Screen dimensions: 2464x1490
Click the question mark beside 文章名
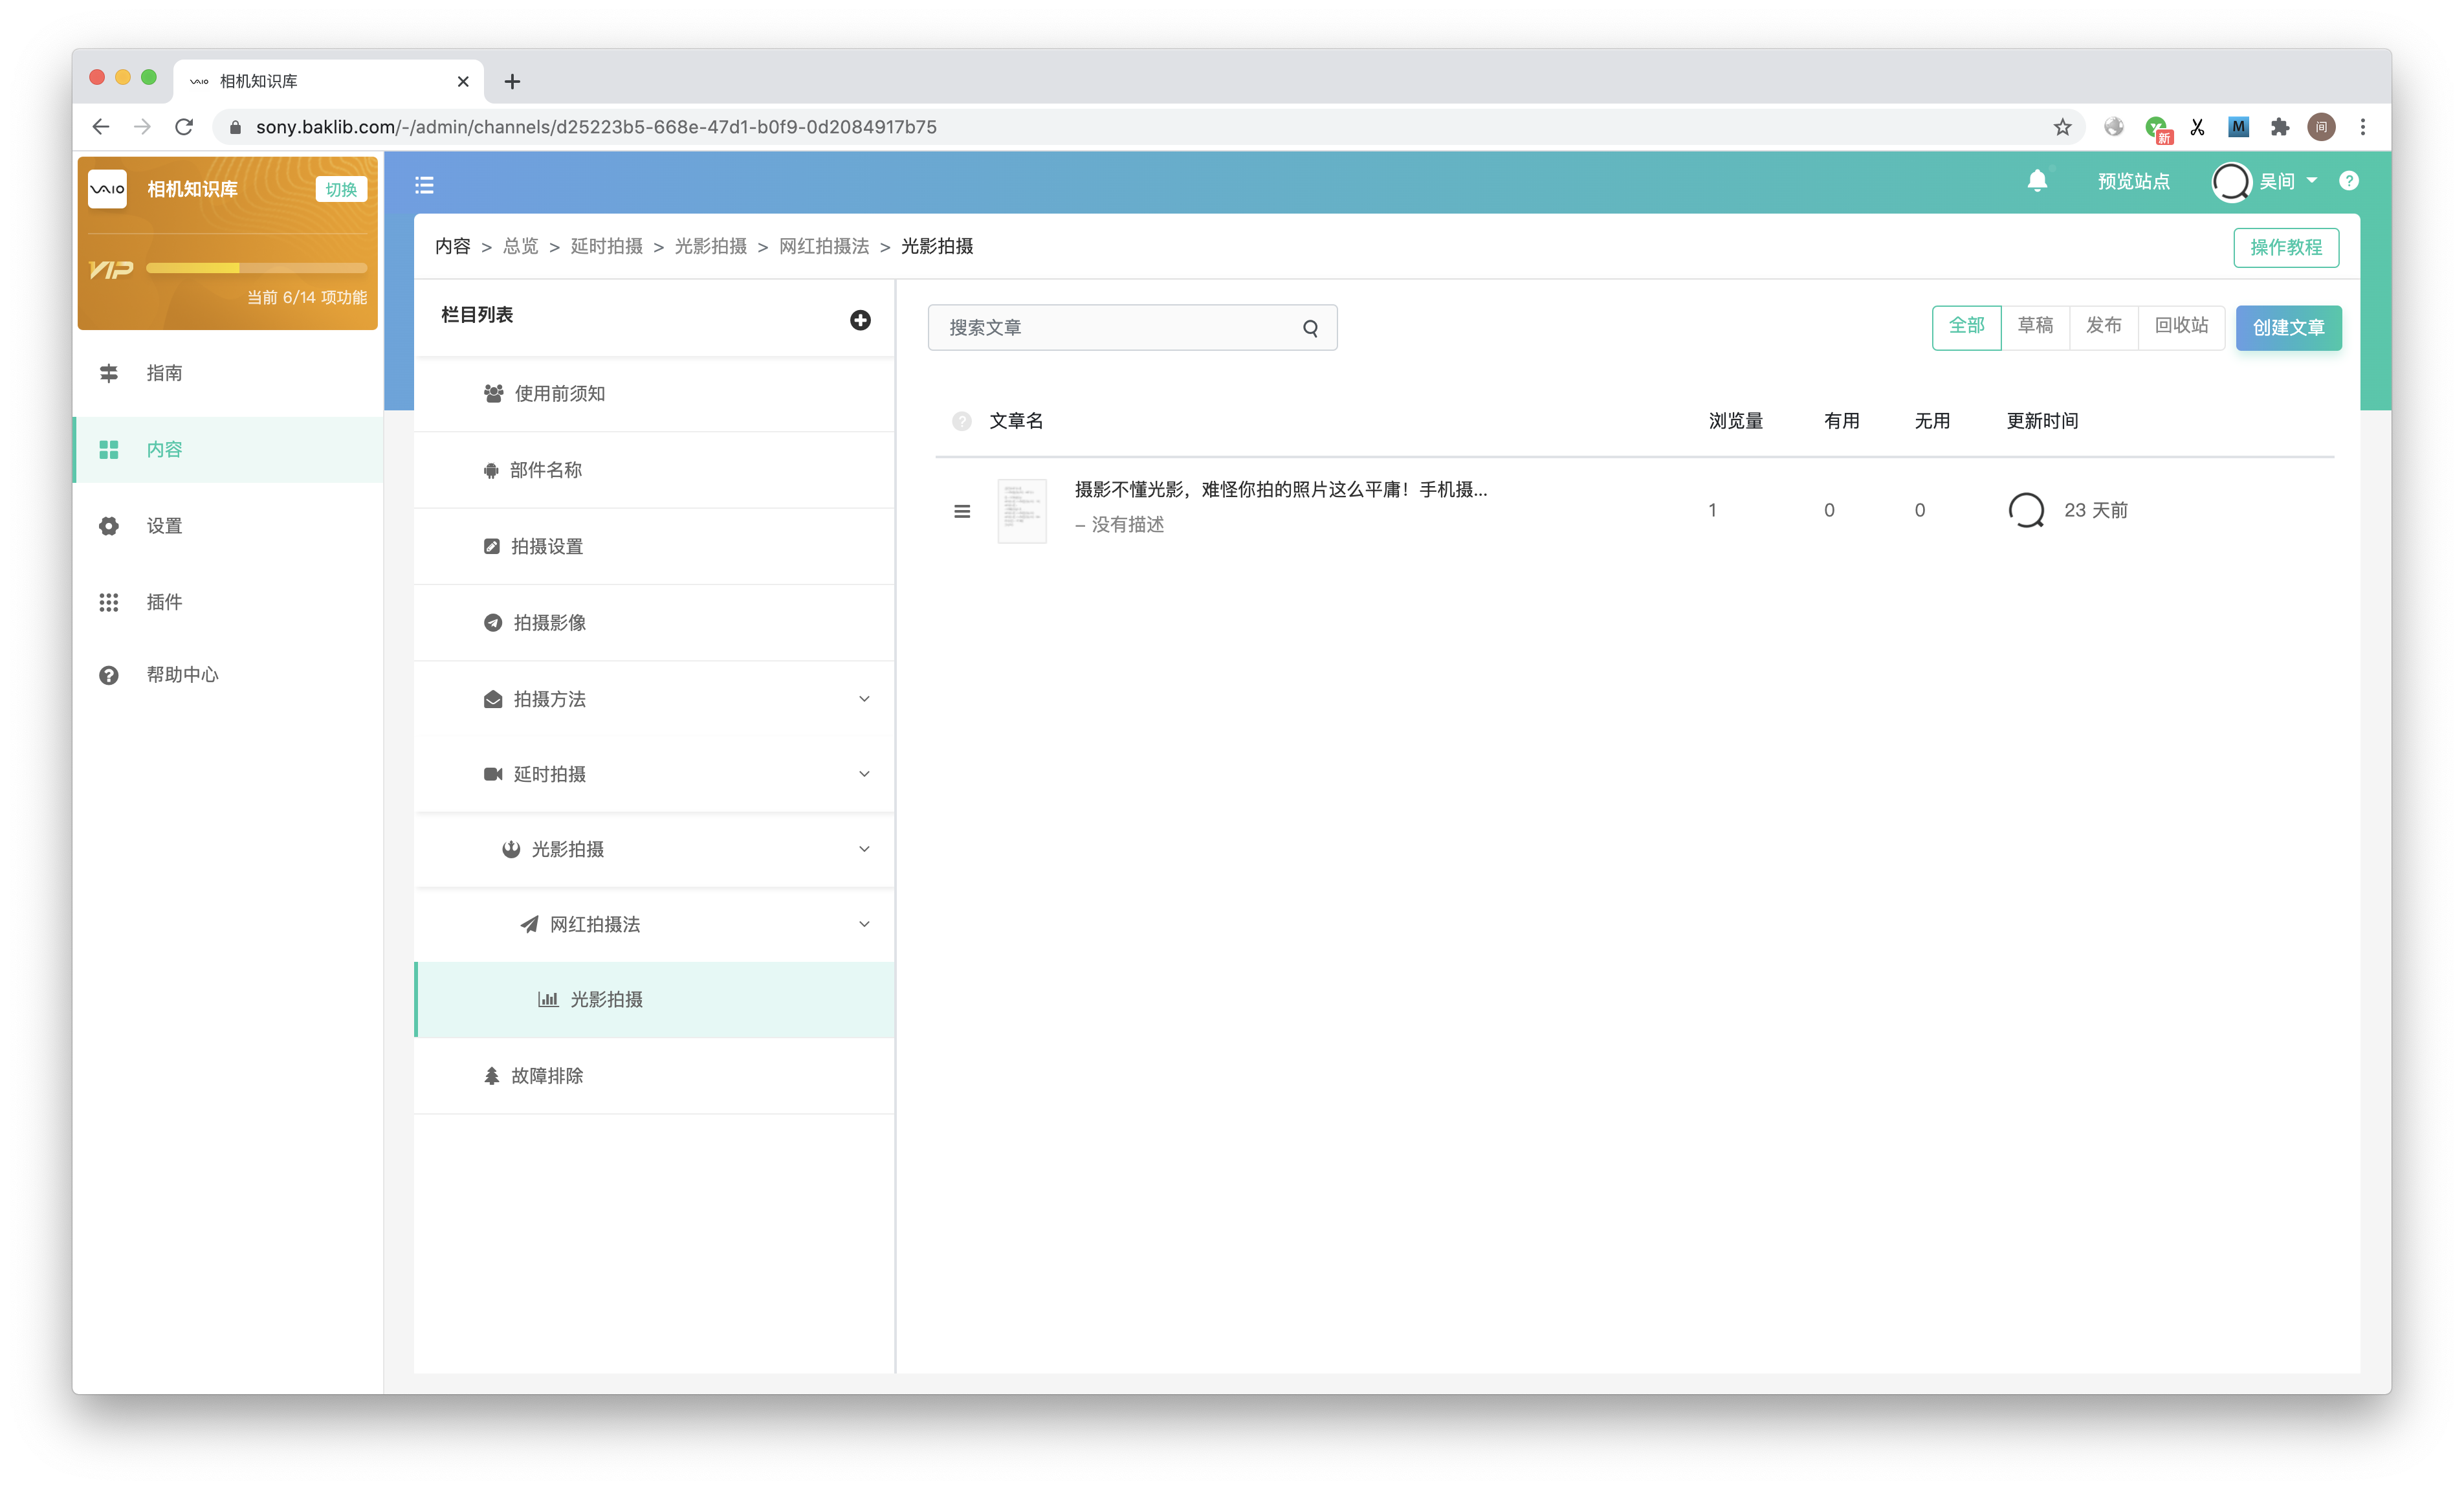tap(961, 421)
